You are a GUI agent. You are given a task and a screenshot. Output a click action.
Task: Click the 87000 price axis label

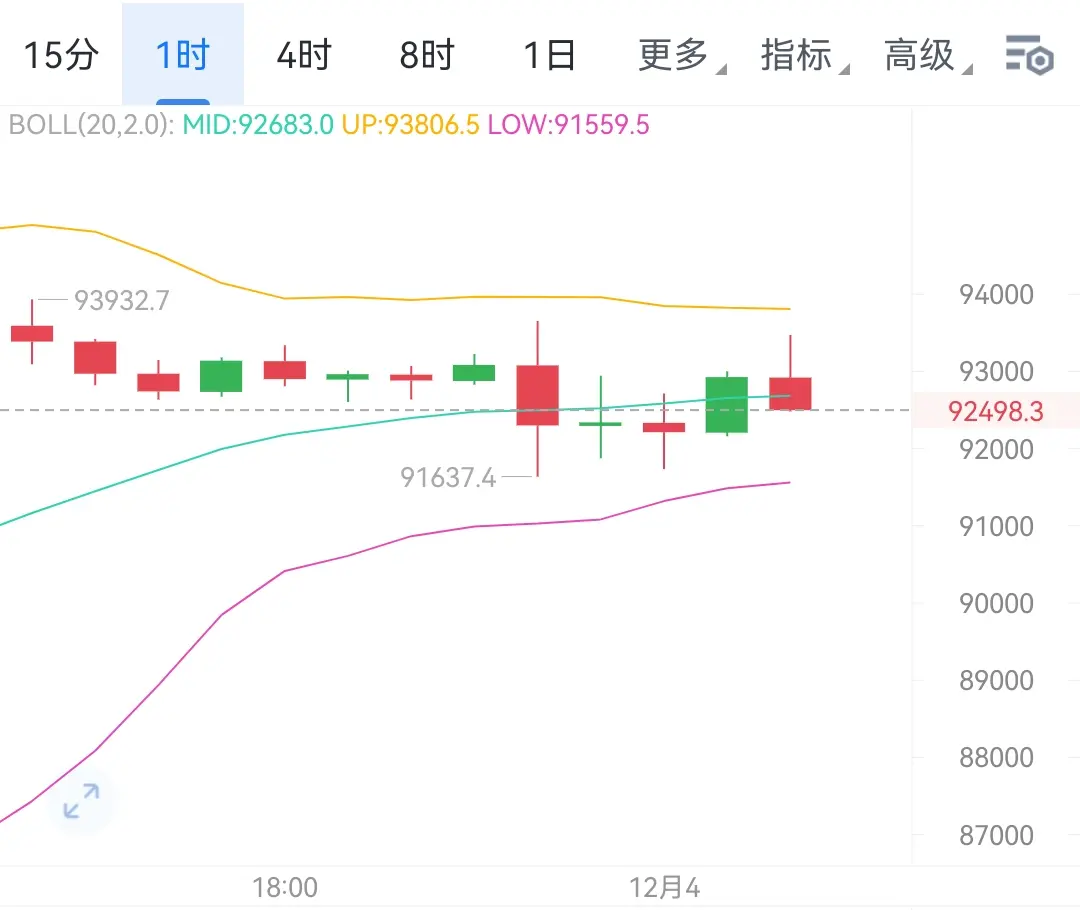point(996,836)
